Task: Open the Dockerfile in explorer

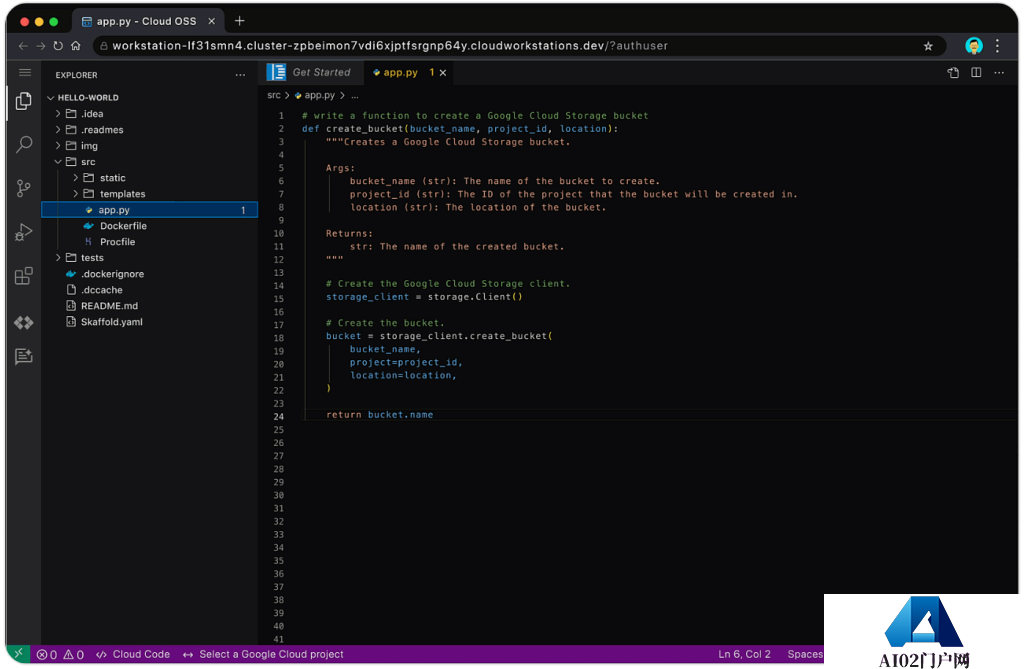Action: coord(123,226)
